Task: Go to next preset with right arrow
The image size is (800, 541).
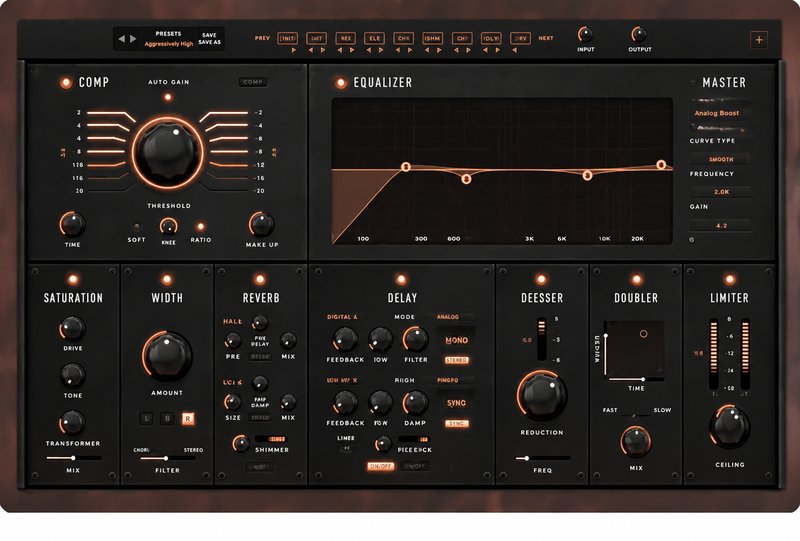Action: coord(133,39)
